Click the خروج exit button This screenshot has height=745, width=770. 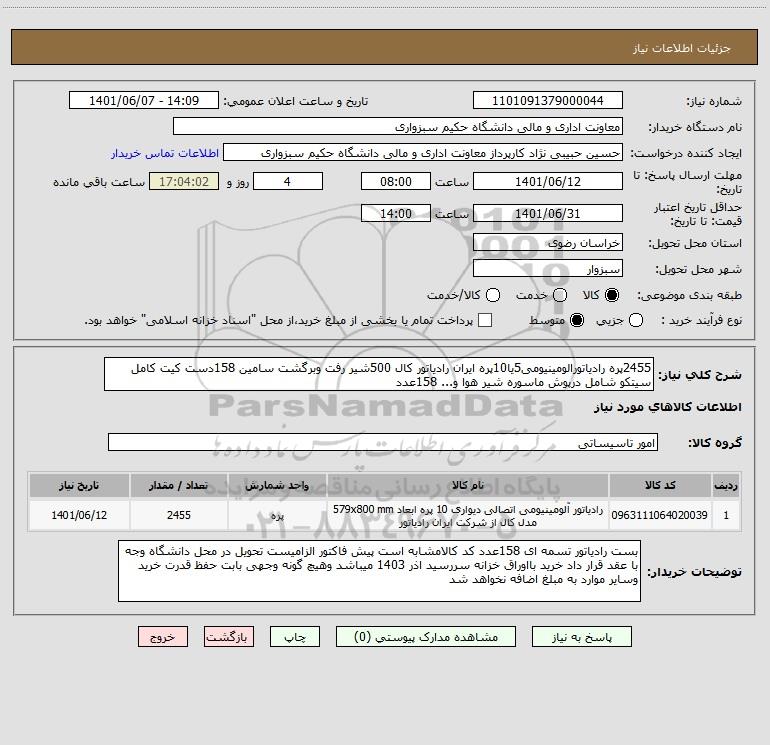163,637
